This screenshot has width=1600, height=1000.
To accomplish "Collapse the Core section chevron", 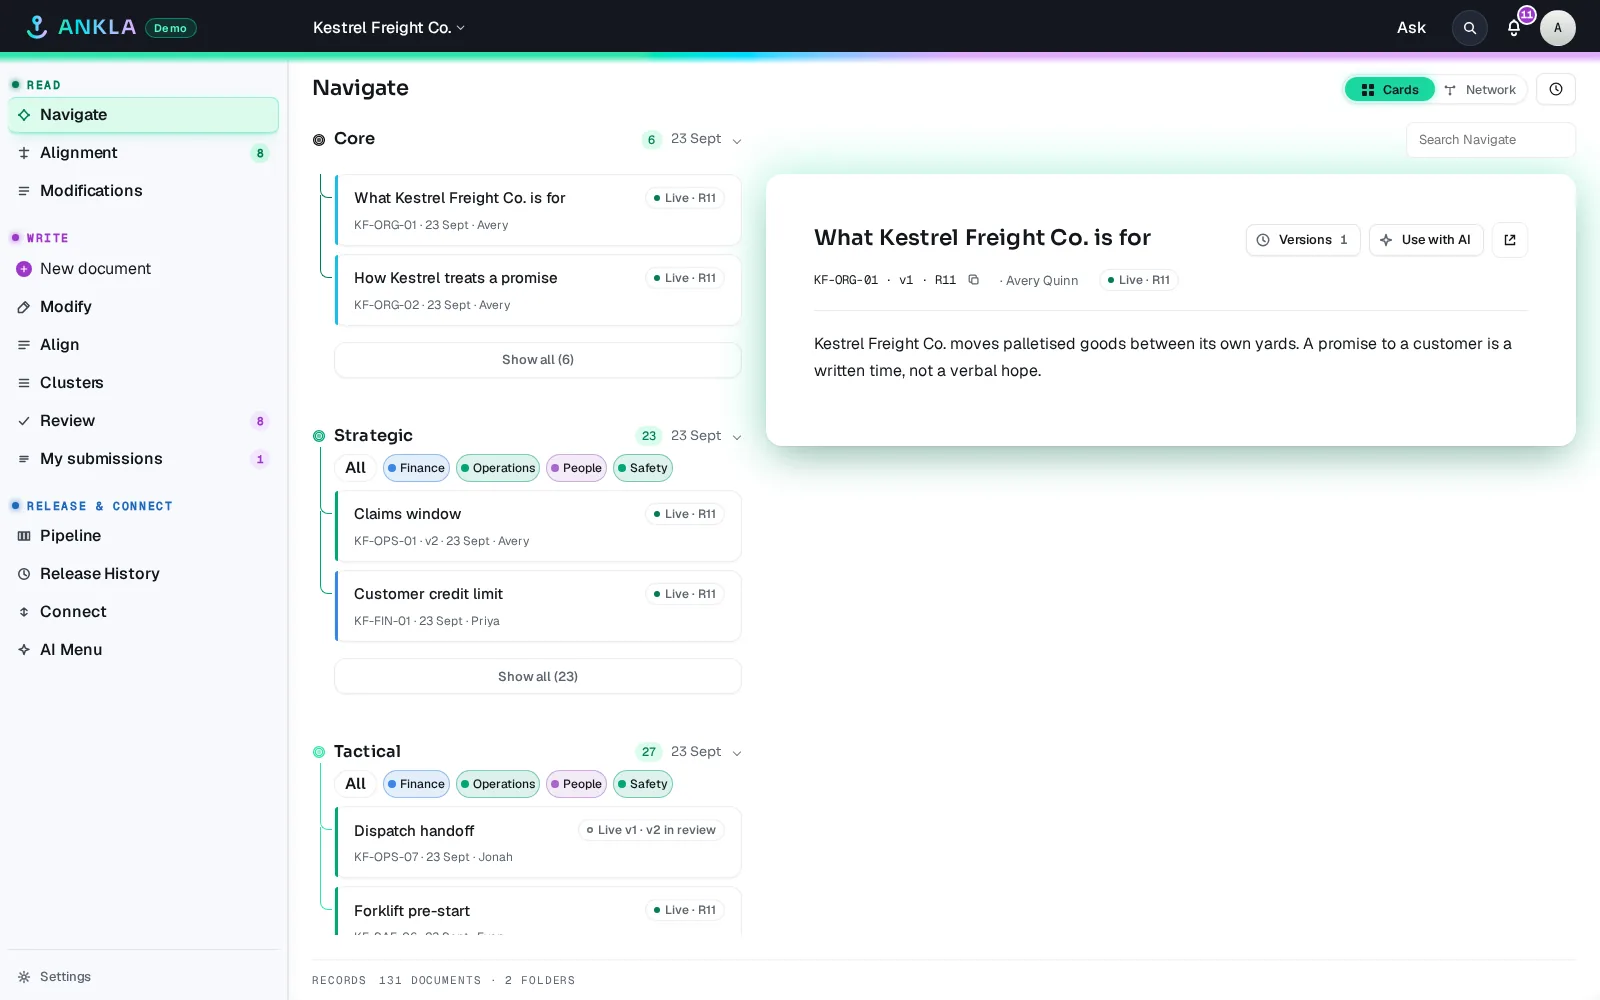I will [737, 140].
